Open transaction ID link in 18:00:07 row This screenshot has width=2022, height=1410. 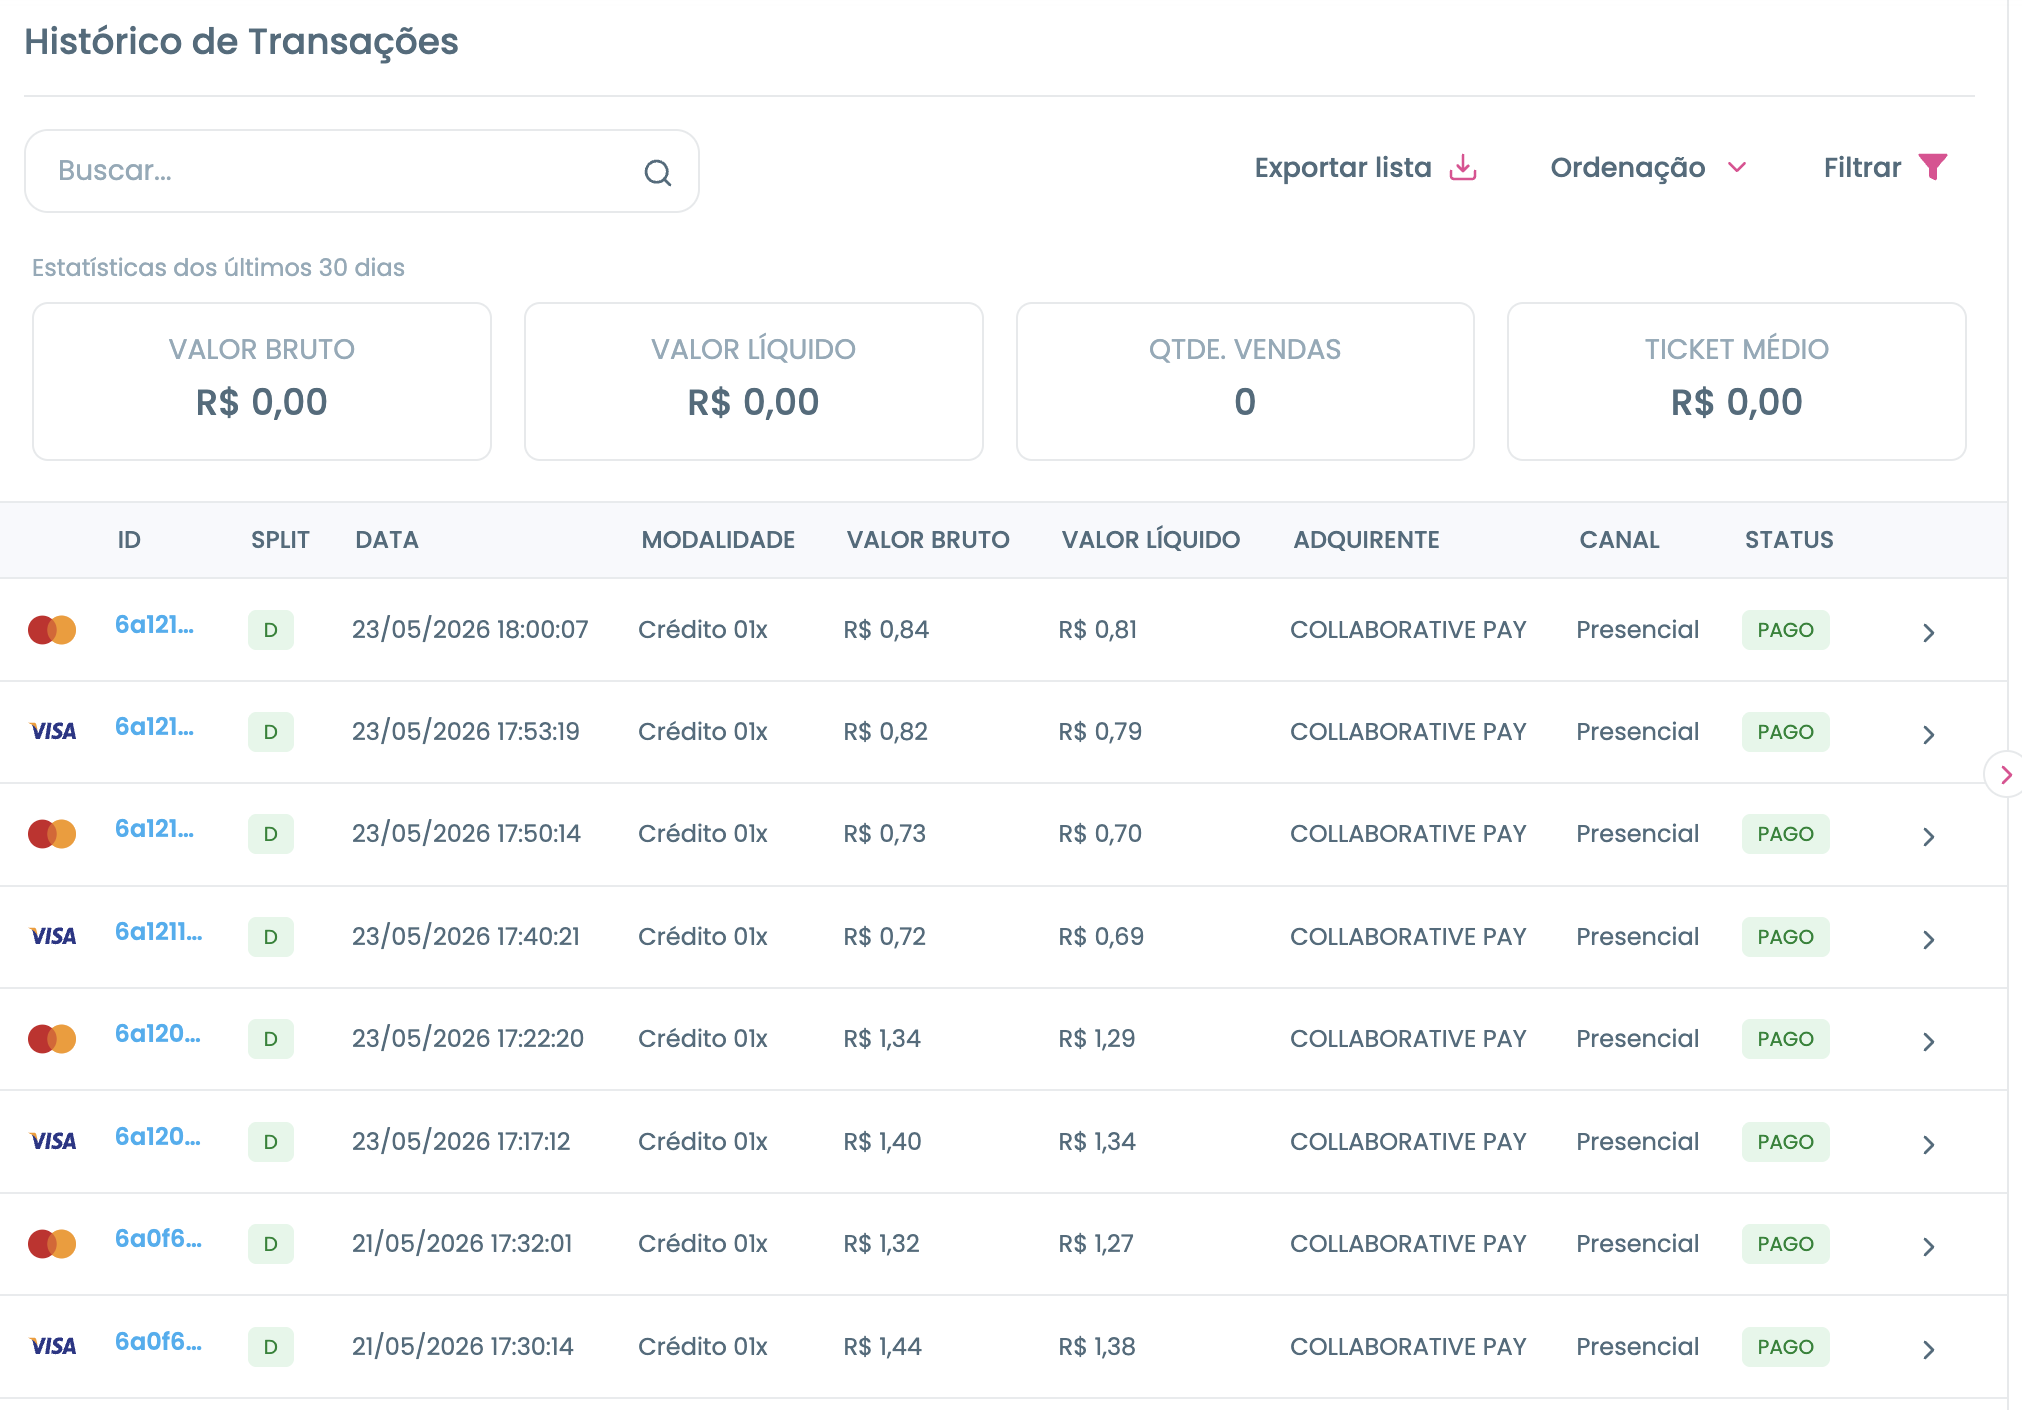point(154,625)
